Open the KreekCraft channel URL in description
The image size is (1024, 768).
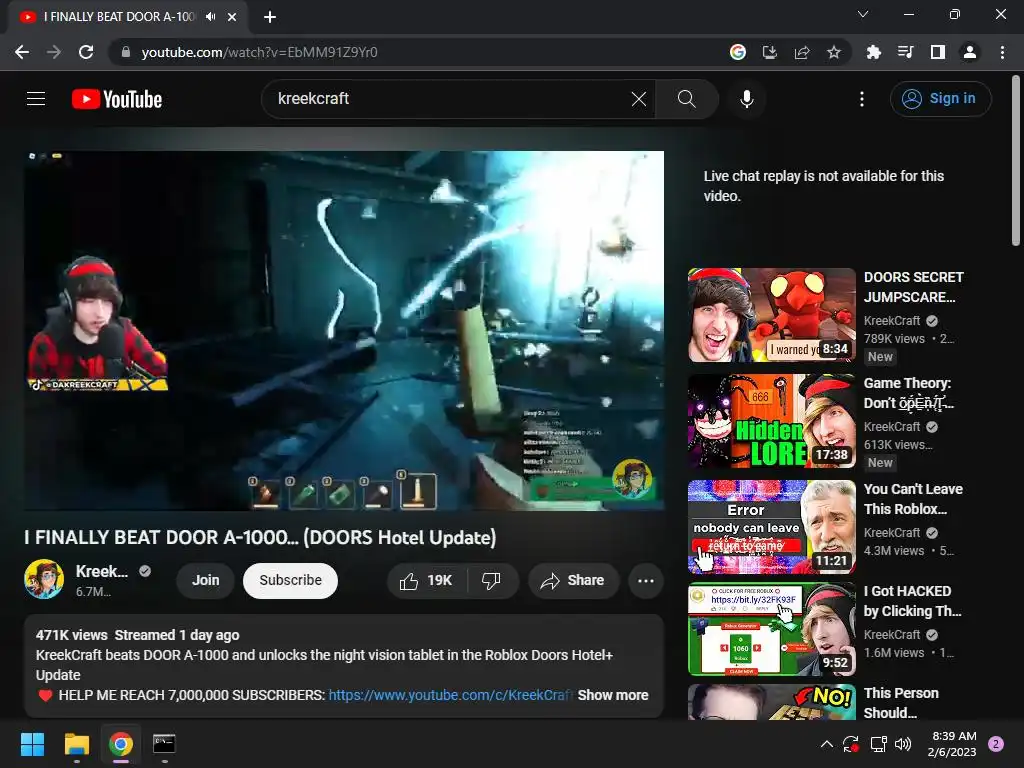pyautogui.click(x=451, y=696)
